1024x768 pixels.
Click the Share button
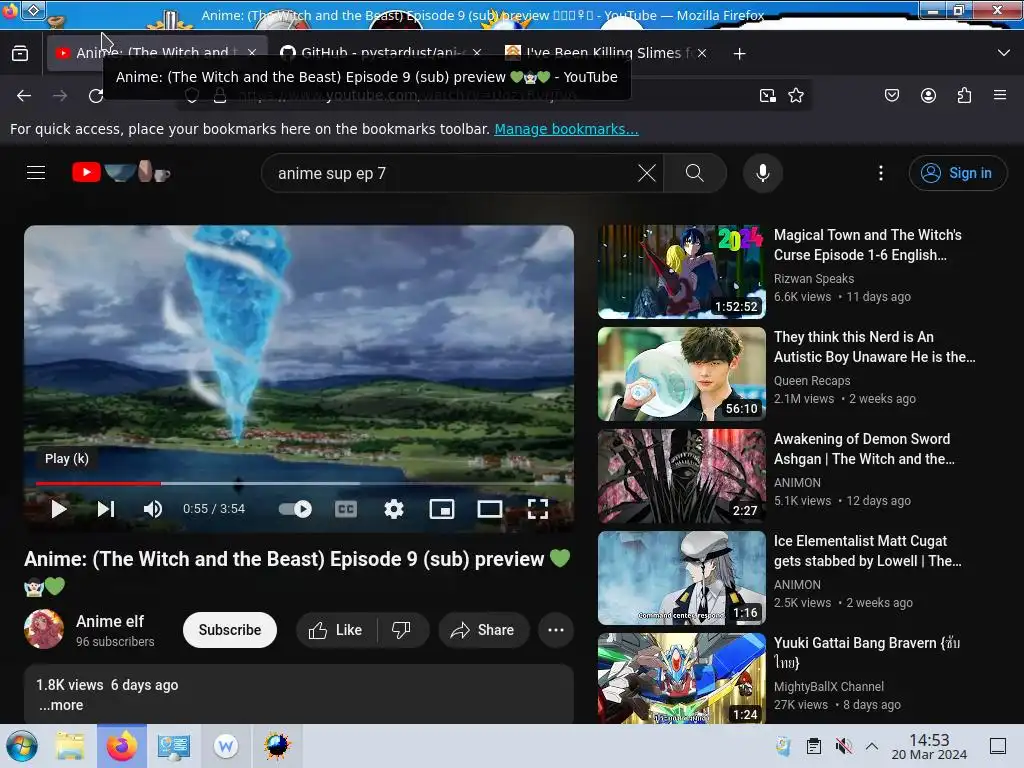point(483,630)
